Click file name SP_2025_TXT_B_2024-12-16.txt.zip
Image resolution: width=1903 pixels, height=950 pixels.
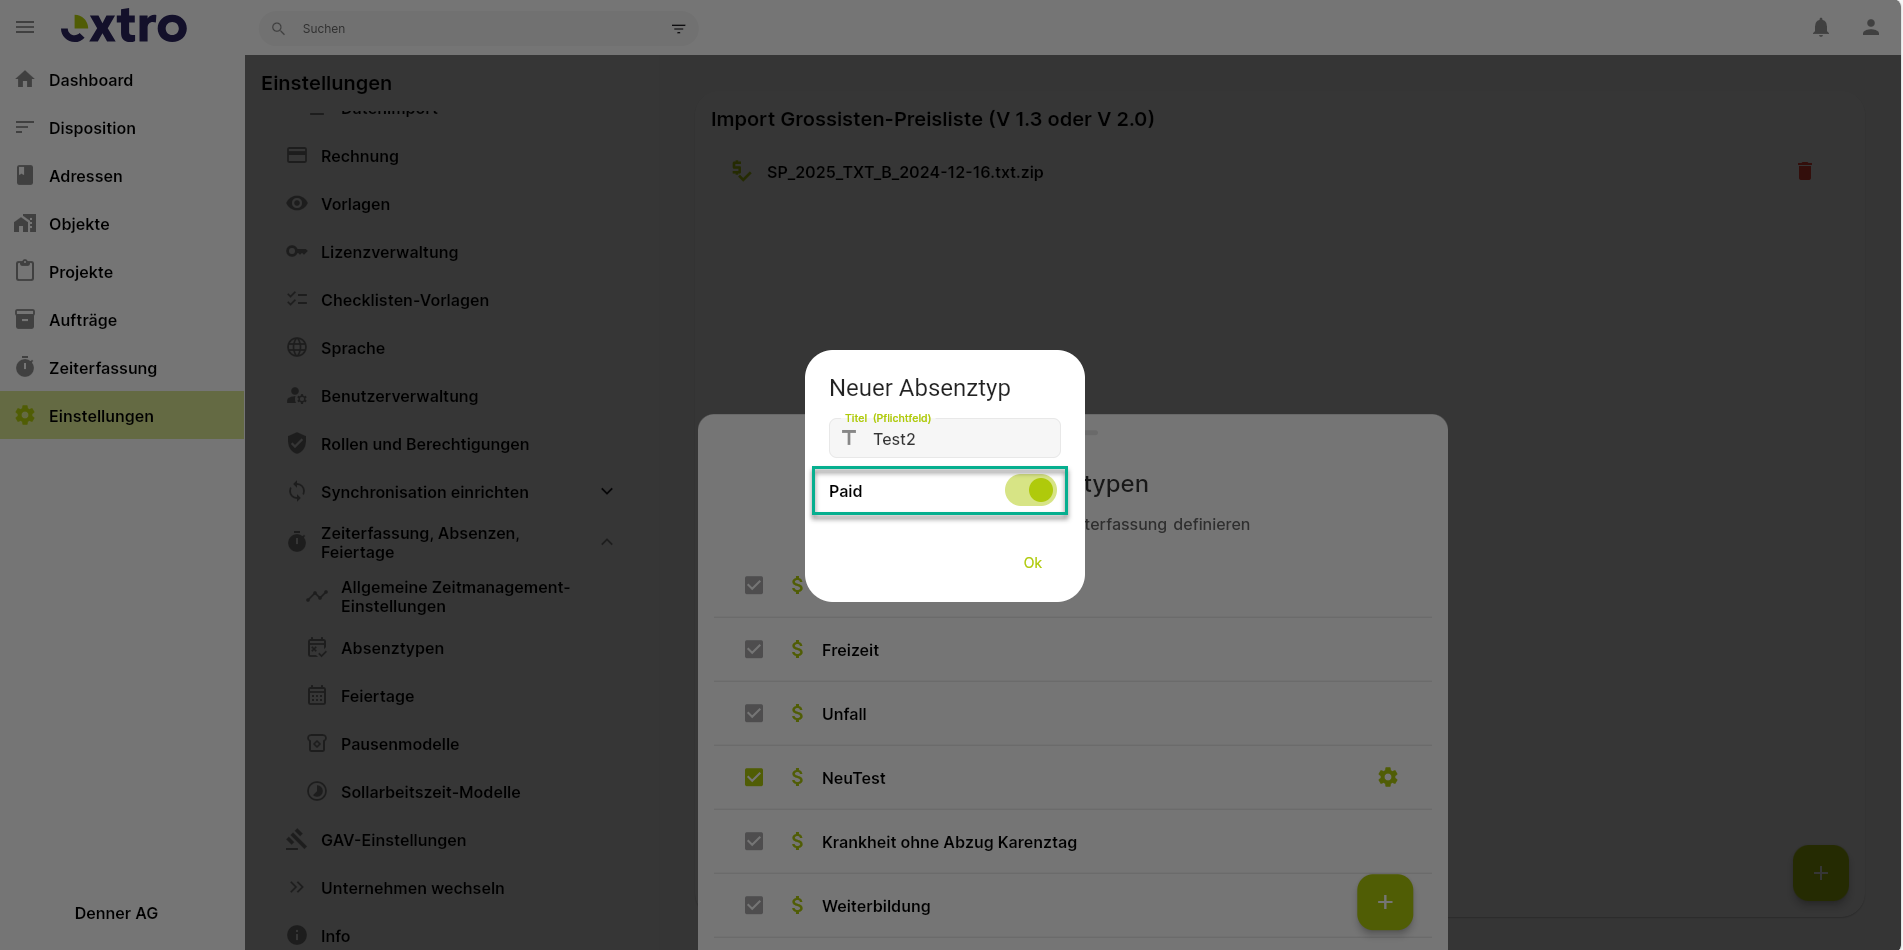pyautogui.click(x=905, y=172)
